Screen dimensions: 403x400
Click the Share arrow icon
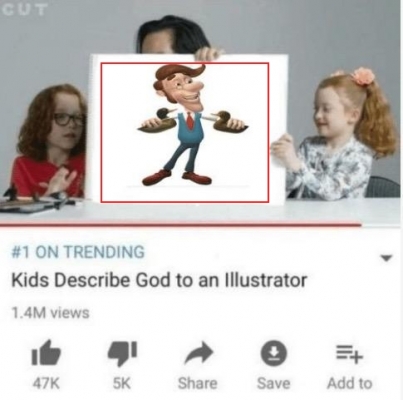[199, 354]
